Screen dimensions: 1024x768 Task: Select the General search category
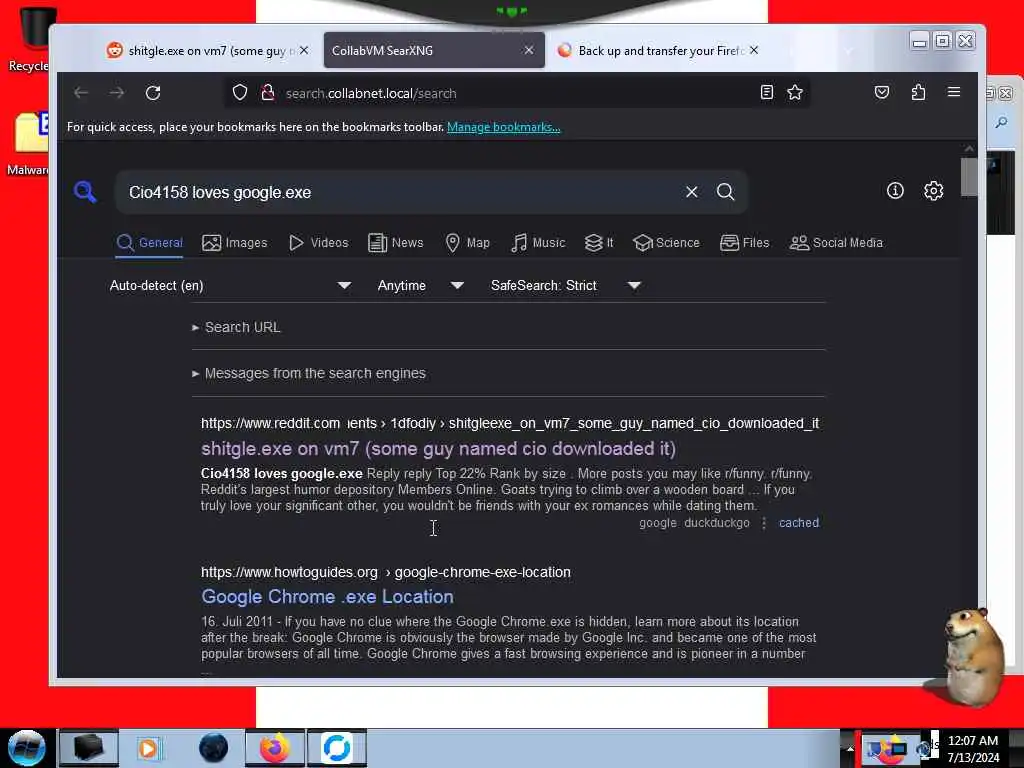point(149,243)
